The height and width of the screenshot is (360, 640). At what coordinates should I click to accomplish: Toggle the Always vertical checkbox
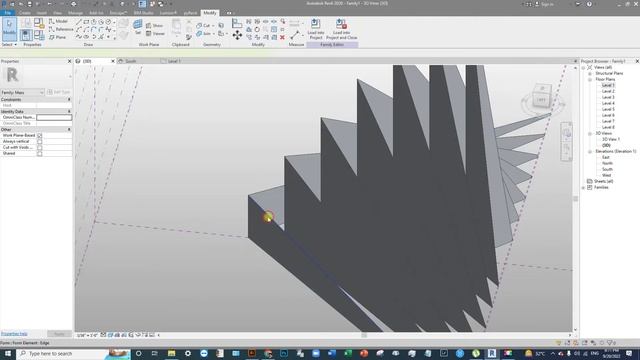coord(40,141)
